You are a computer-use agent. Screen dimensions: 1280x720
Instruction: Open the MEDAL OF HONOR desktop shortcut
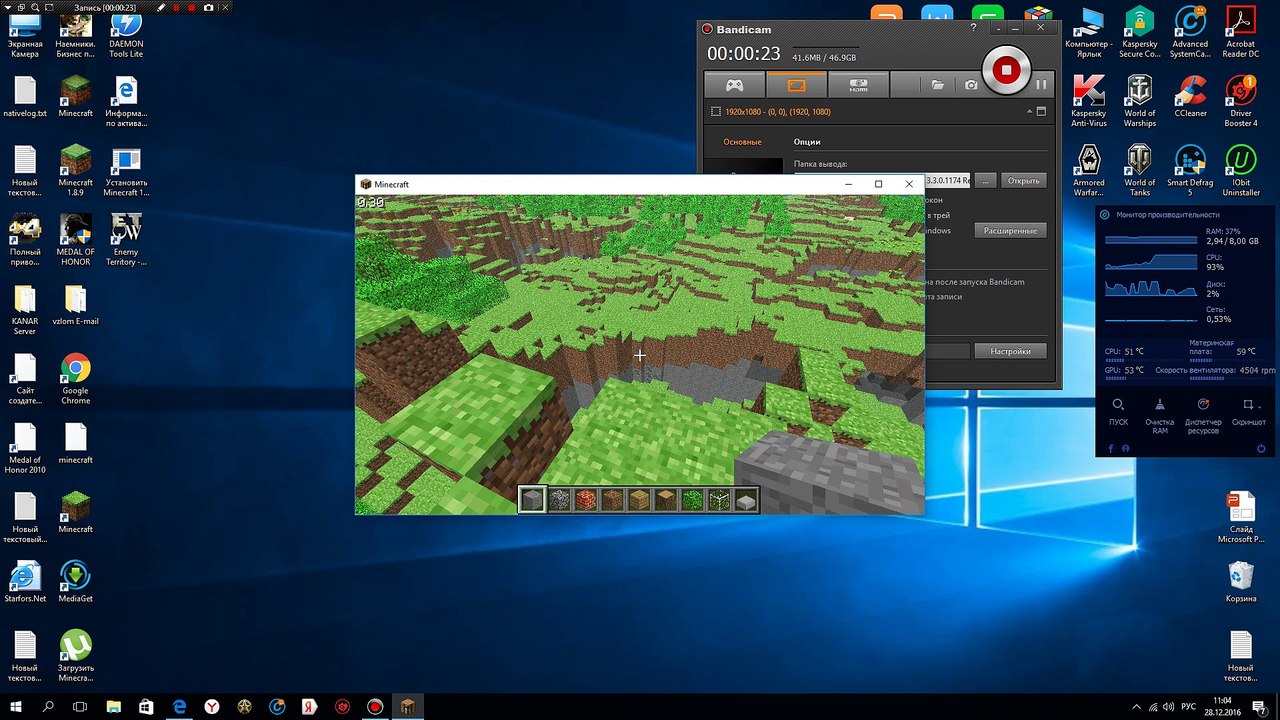pyautogui.click(x=75, y=241)
